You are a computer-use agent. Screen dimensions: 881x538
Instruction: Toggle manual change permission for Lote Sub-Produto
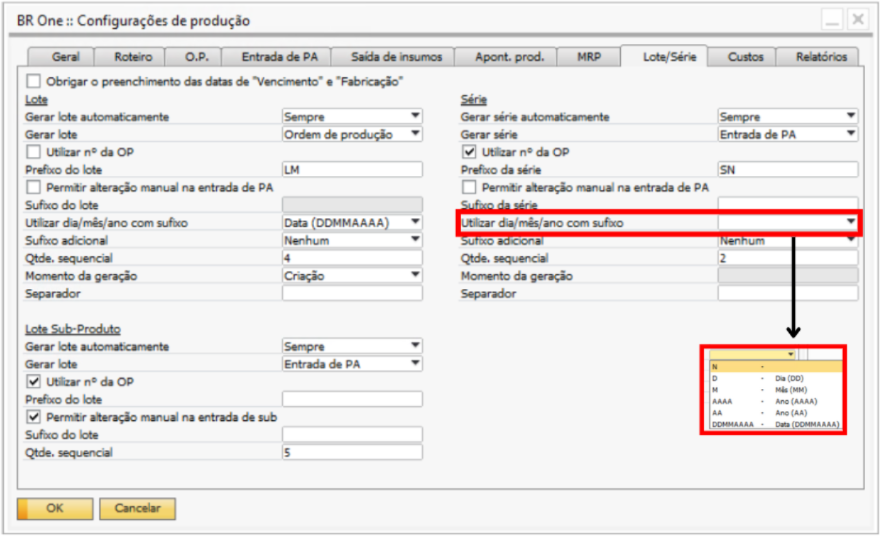point(35,417)
